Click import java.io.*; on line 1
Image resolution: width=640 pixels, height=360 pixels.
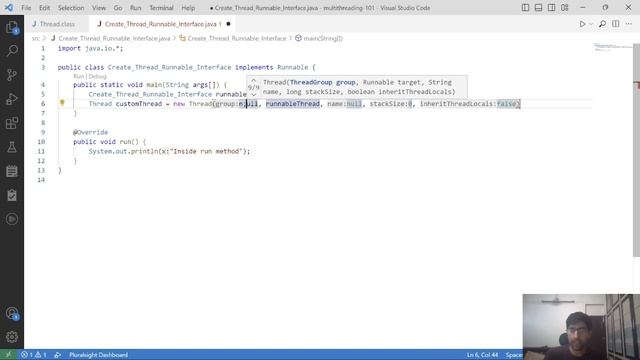[90, 48]
